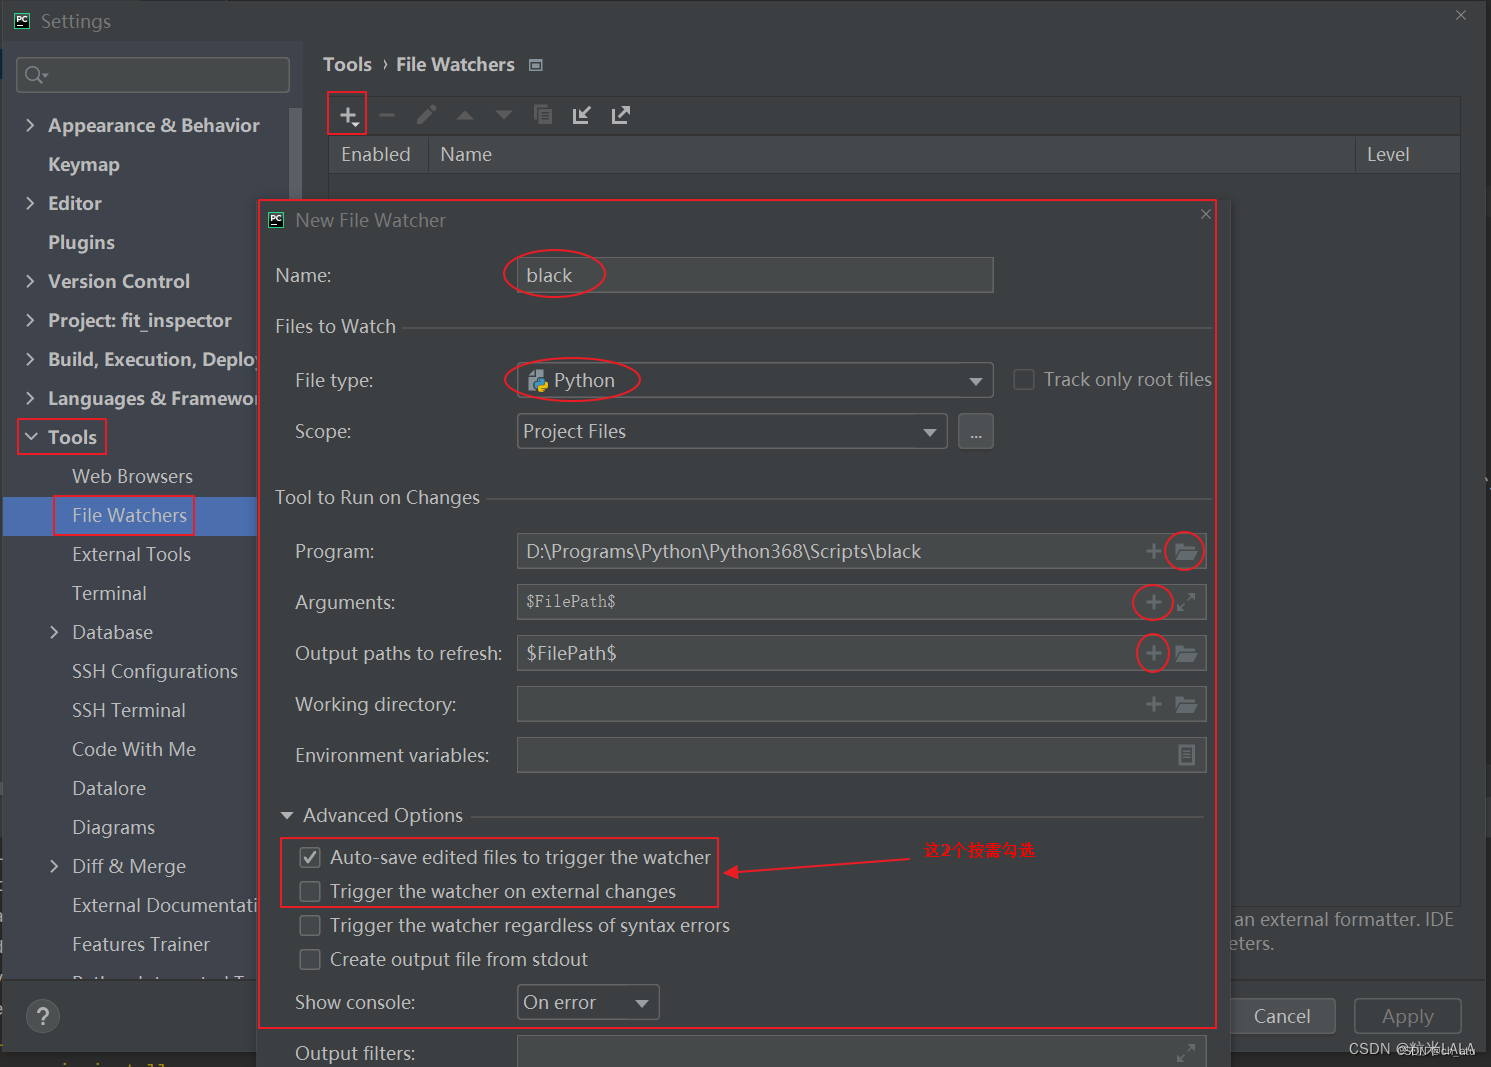Expand the Arguments field with the expand icon
This screenshot has height=1067, width=1491.
(1186, 601)
